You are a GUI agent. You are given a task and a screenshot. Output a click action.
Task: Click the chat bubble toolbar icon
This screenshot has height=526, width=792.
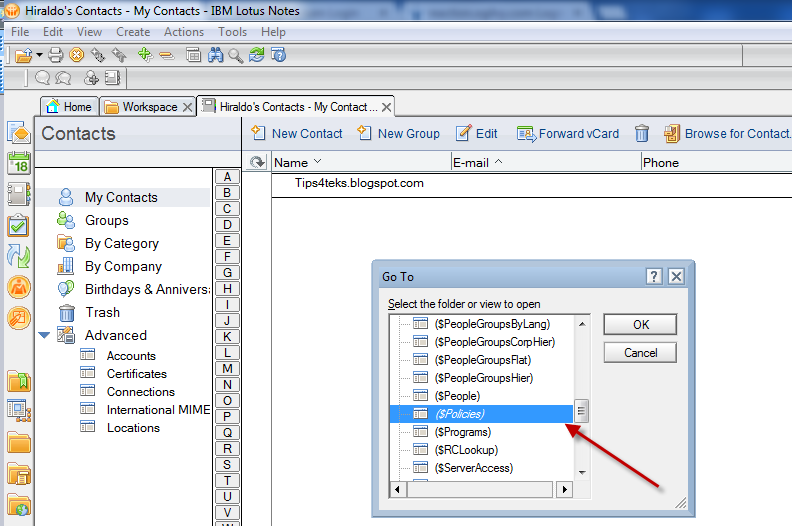(43, 78)
